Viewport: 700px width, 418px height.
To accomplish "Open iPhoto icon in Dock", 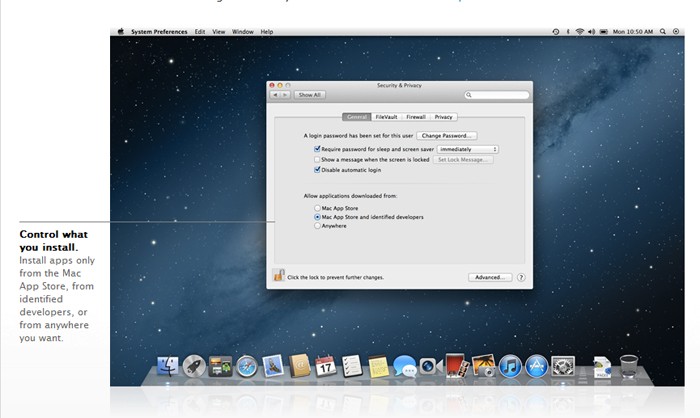I will [483, 366].
